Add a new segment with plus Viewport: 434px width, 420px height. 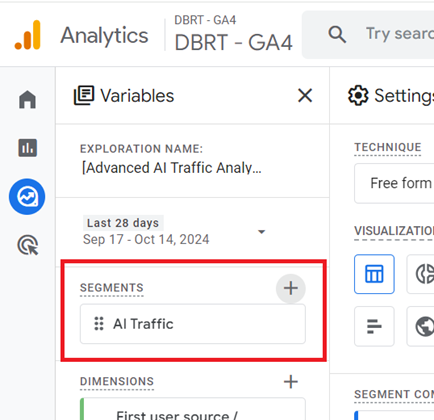pyautogui.click(x=291, y=288)
